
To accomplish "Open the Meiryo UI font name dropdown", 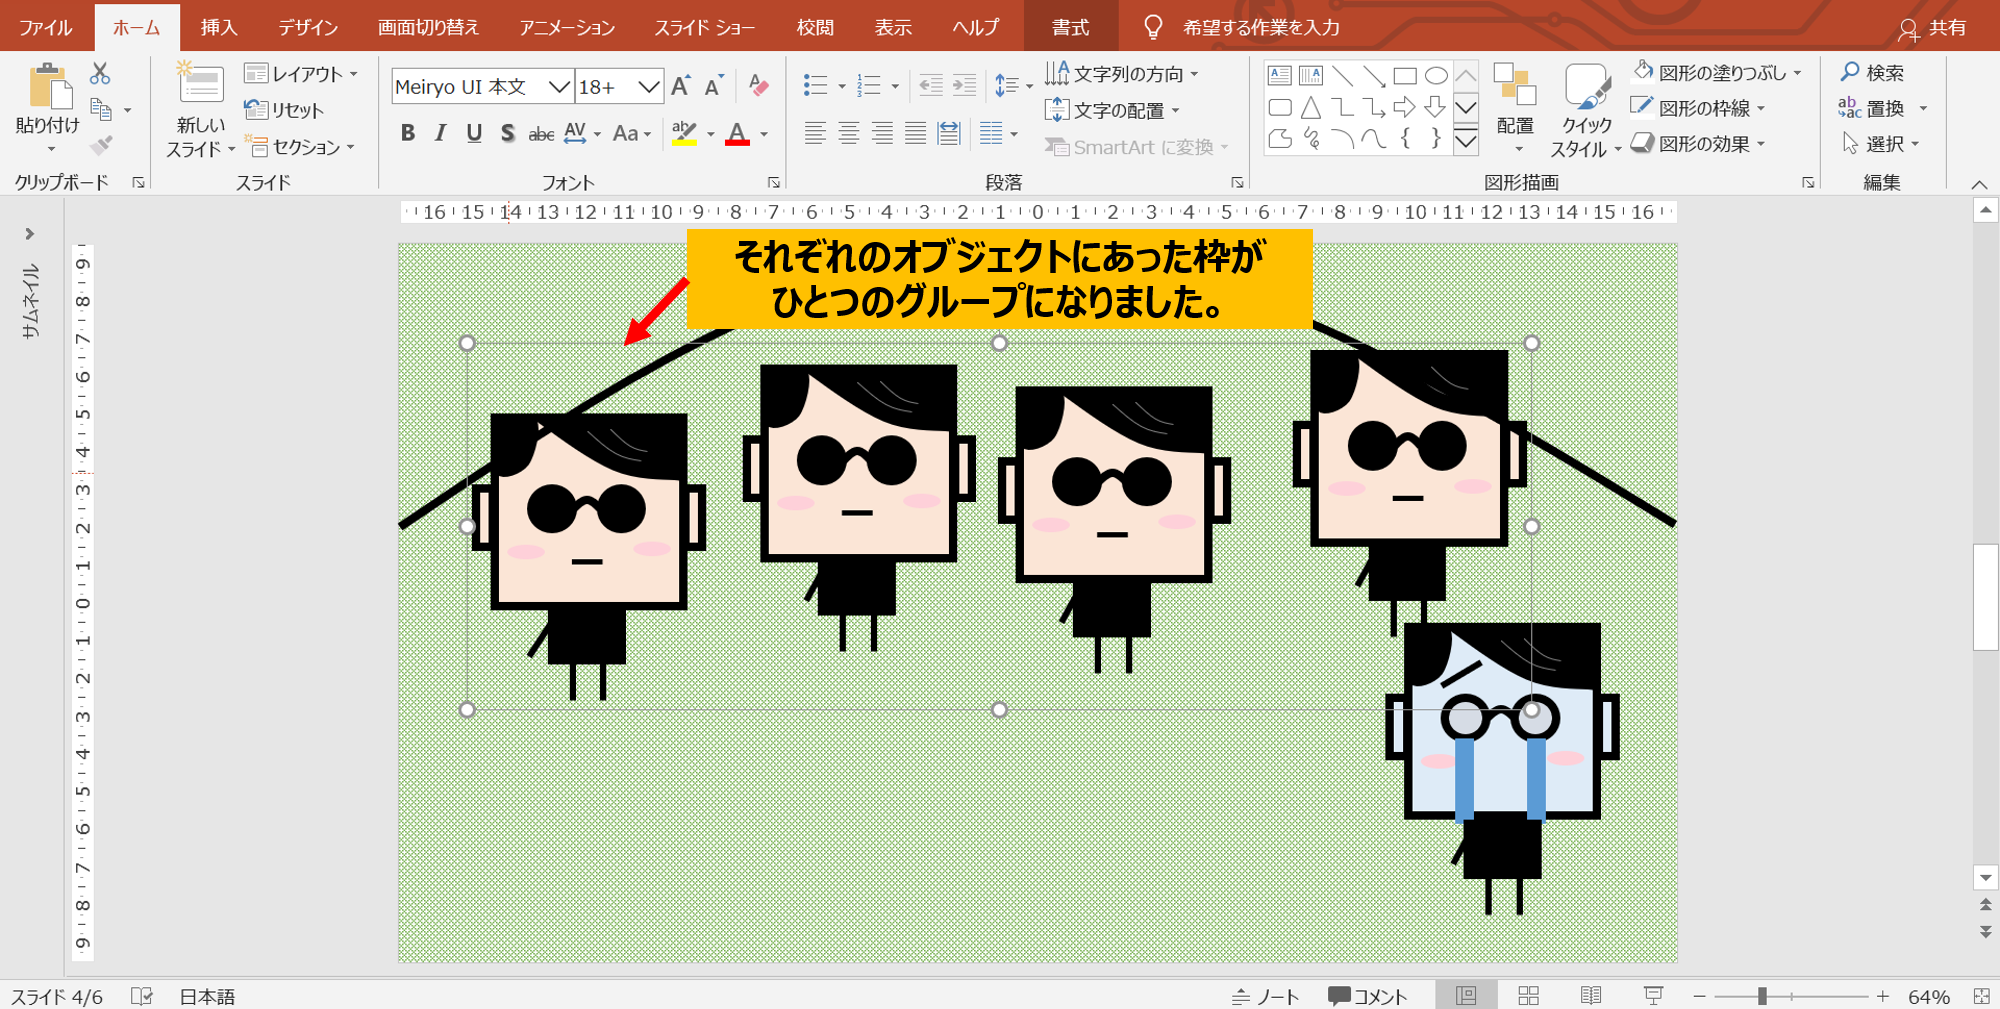I will coord(559,87).
